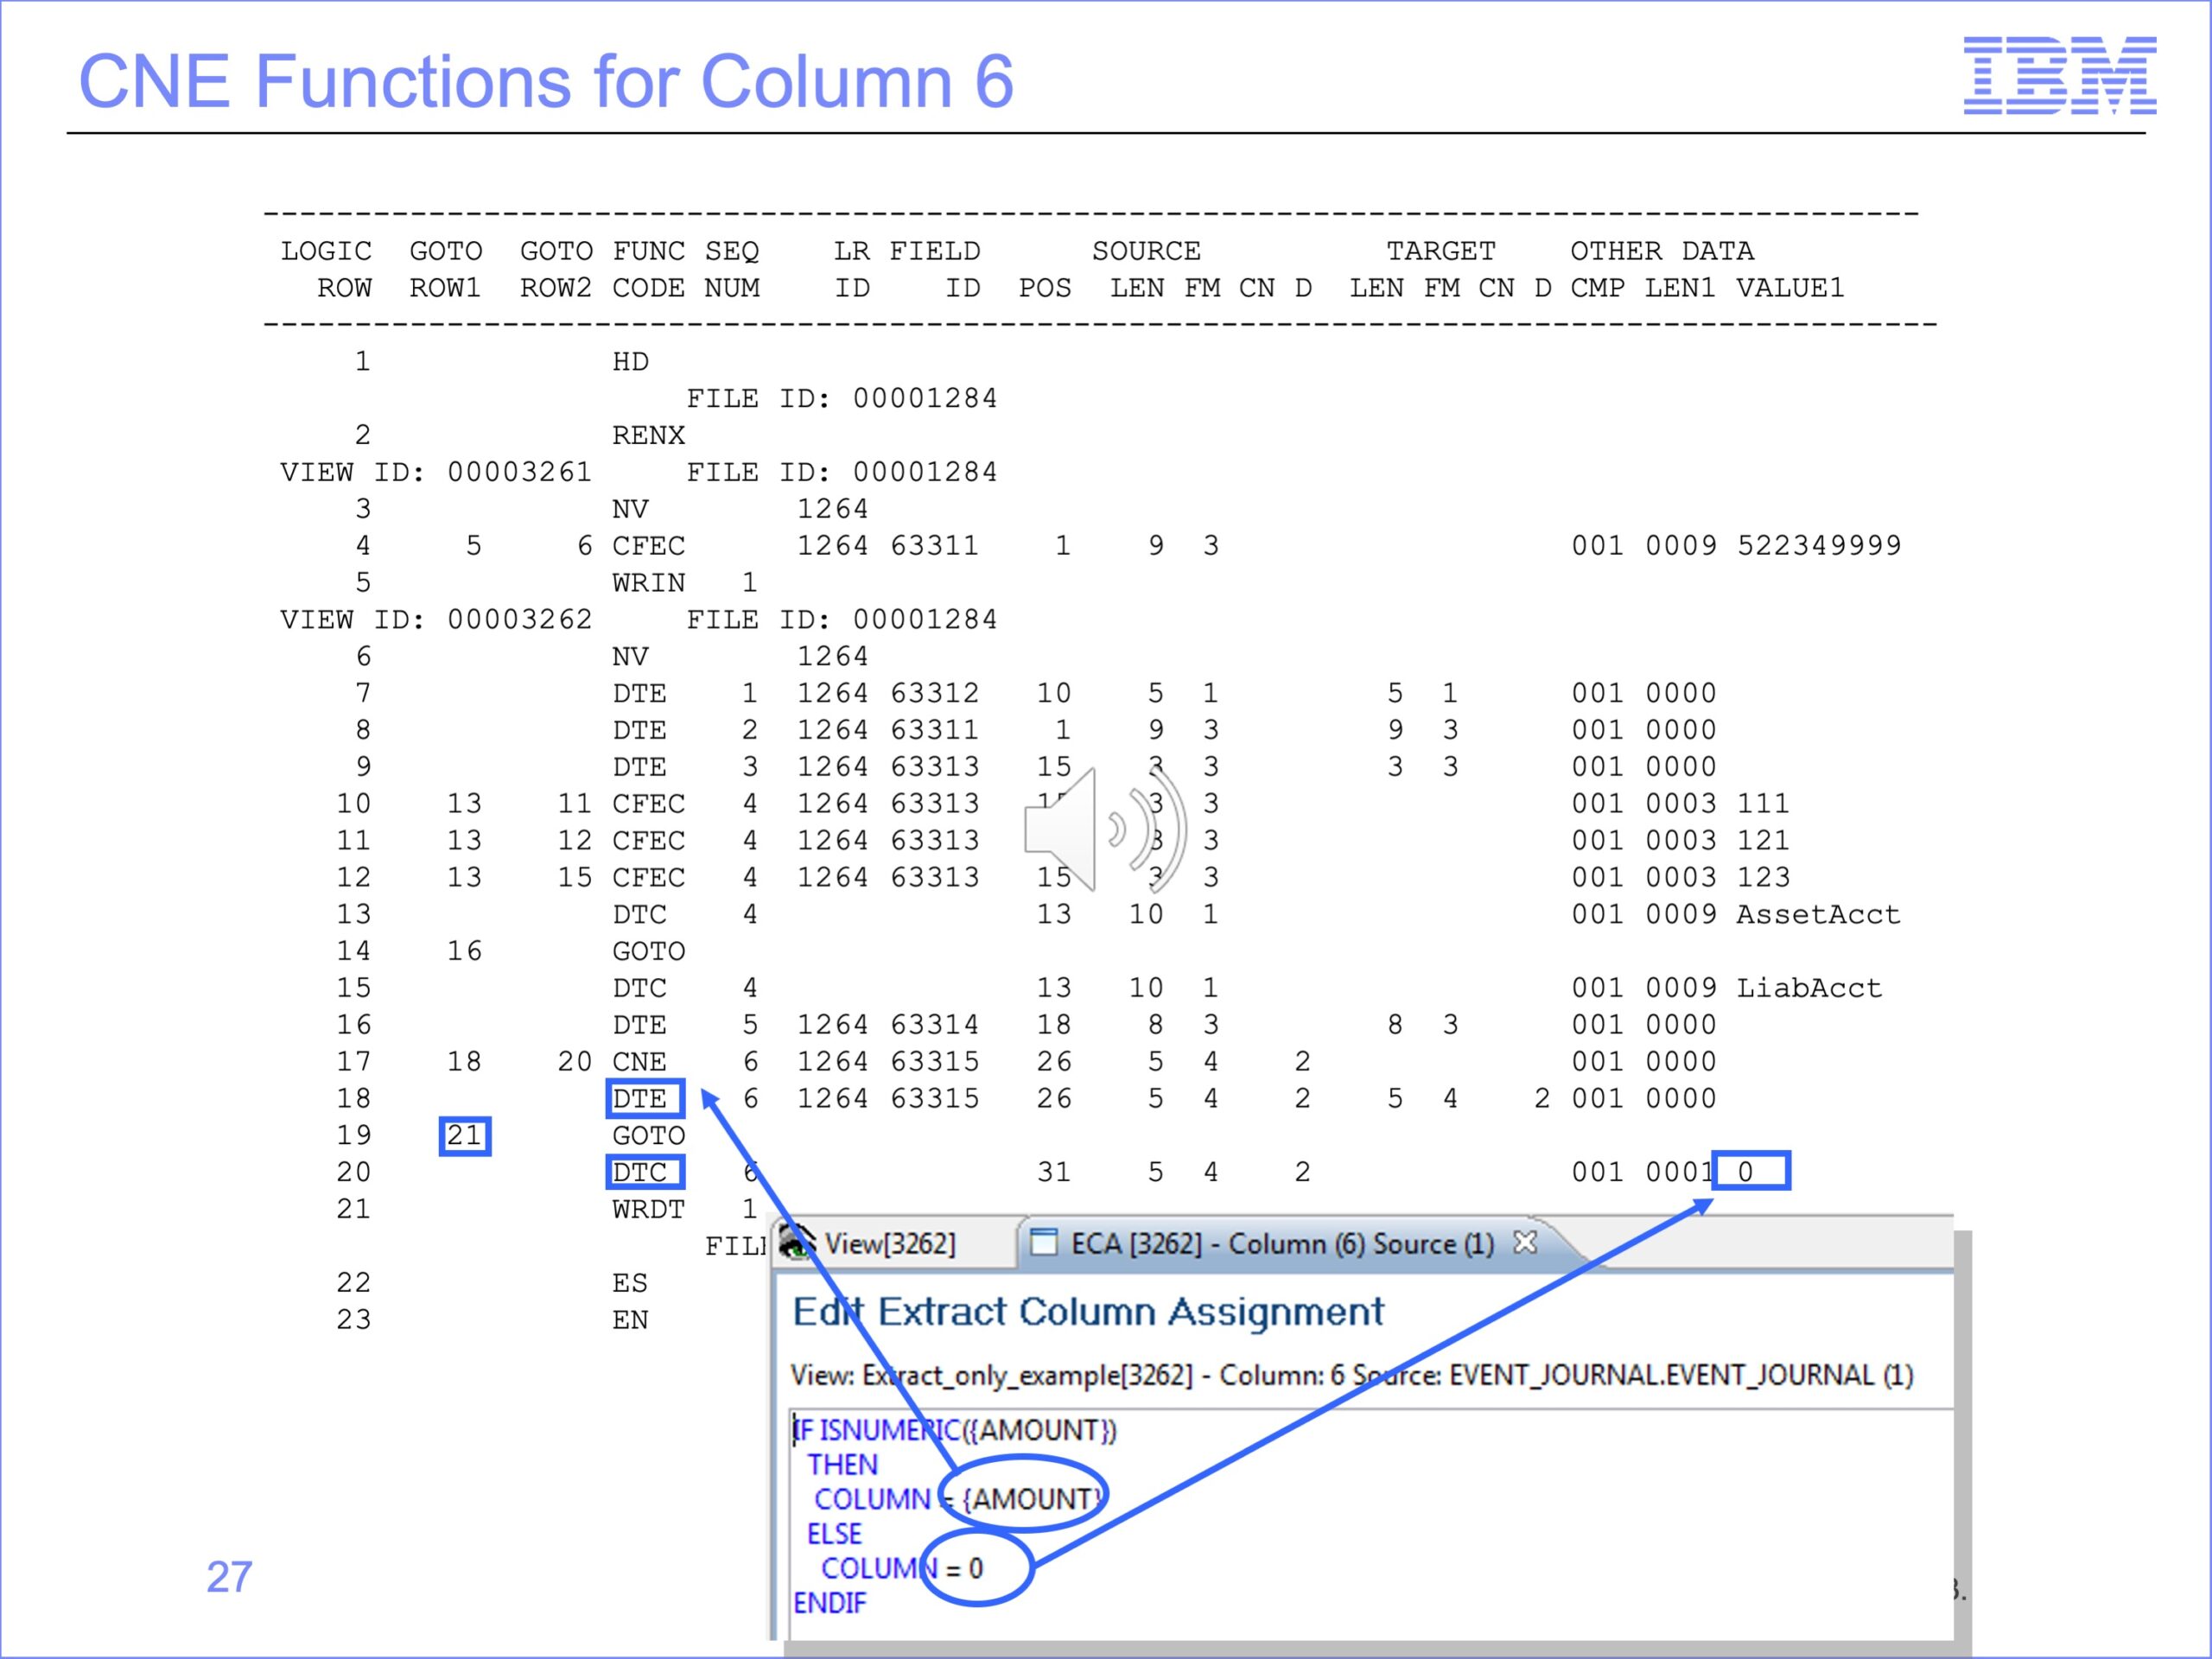This screenshot has width=2212, height=1659.
Task: Click the COLUMN = 0 line
Action: pos(902,1568)
